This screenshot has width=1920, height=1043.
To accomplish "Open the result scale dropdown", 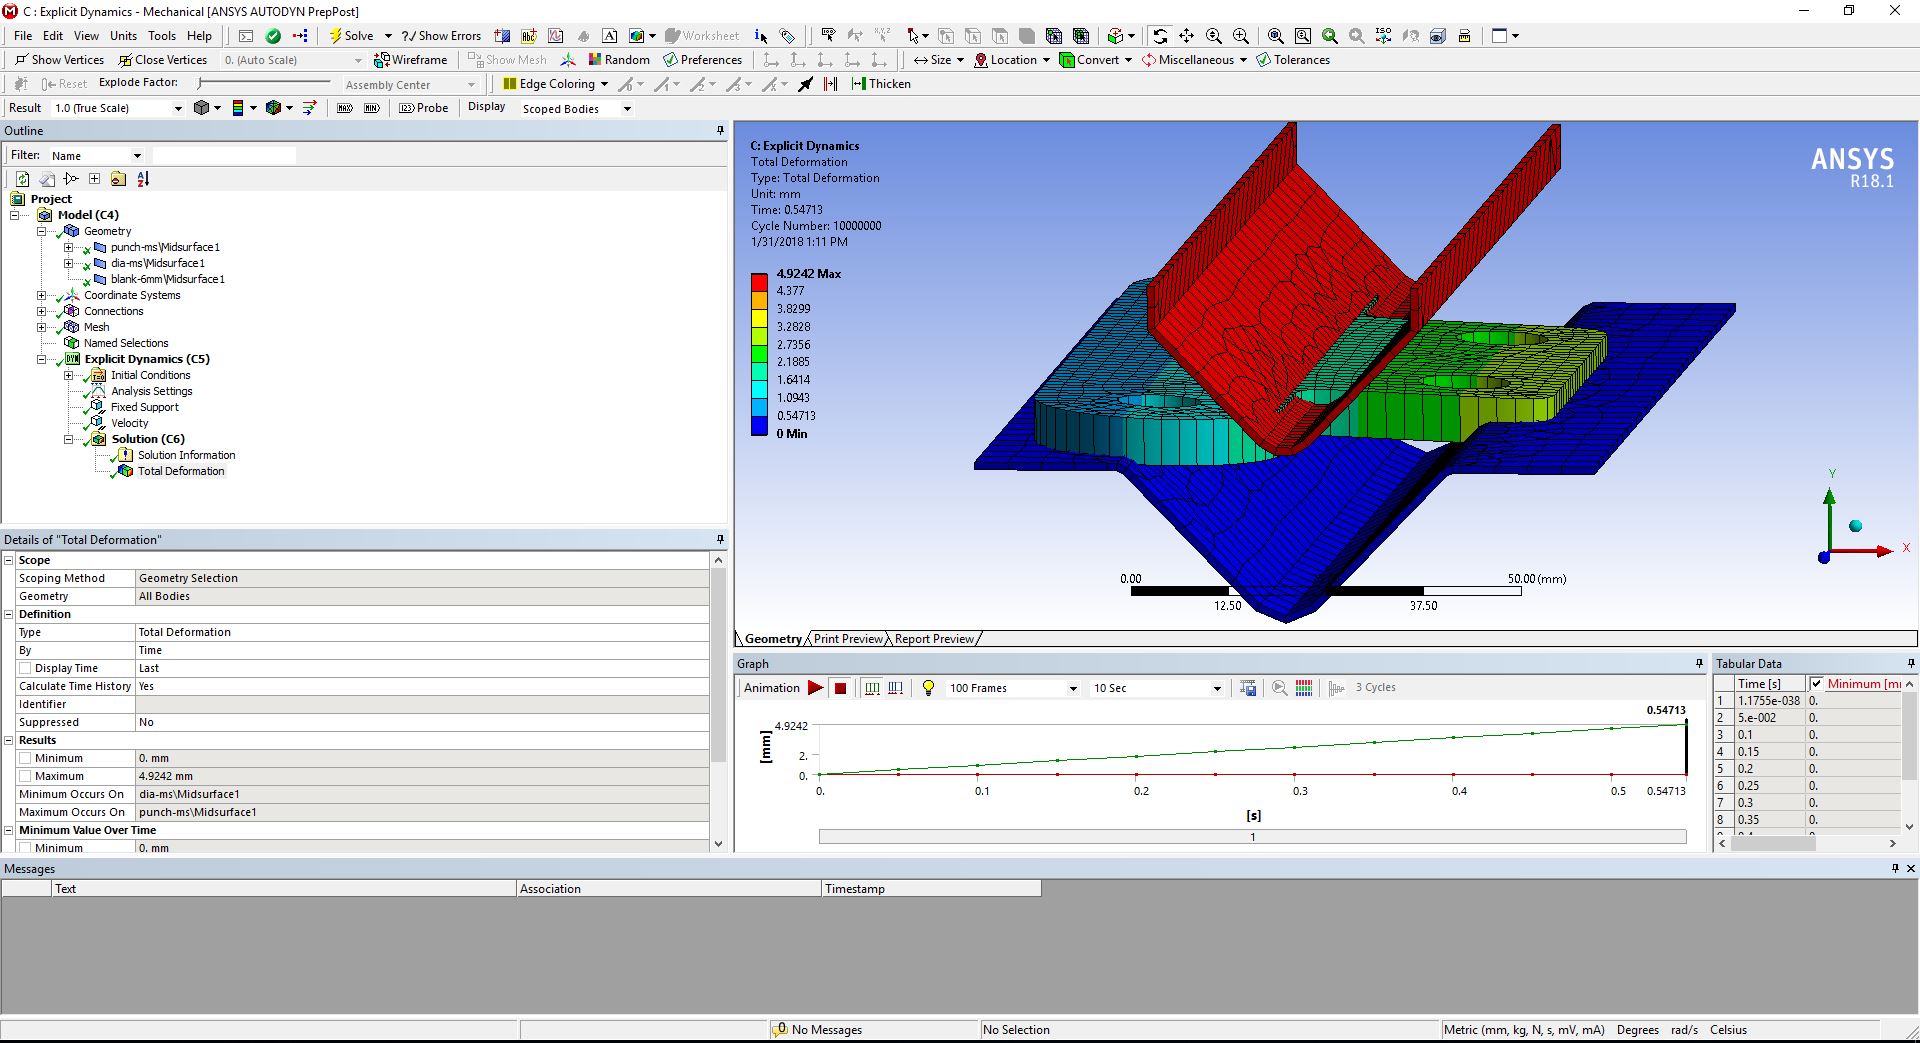I will pos(178,108).
